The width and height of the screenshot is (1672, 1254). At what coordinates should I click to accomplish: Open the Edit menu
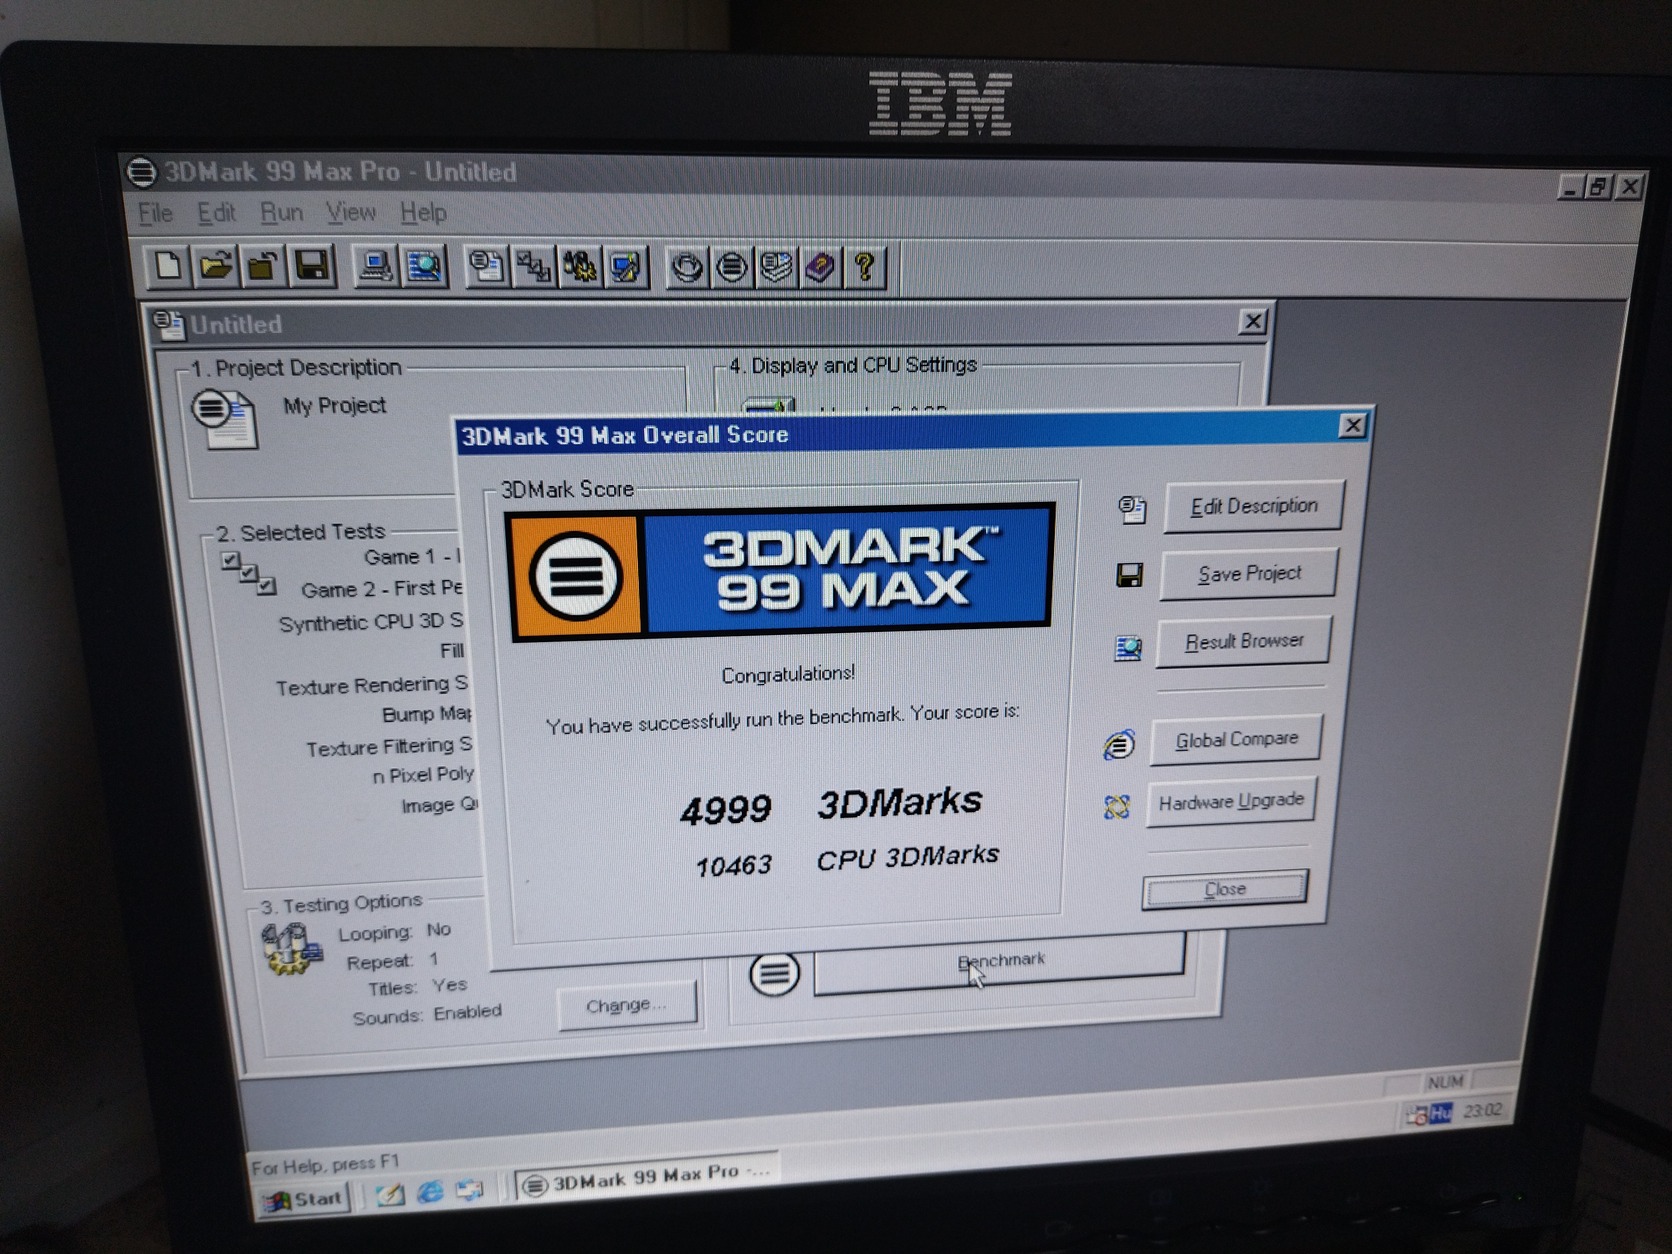click(x=216, y=213)
